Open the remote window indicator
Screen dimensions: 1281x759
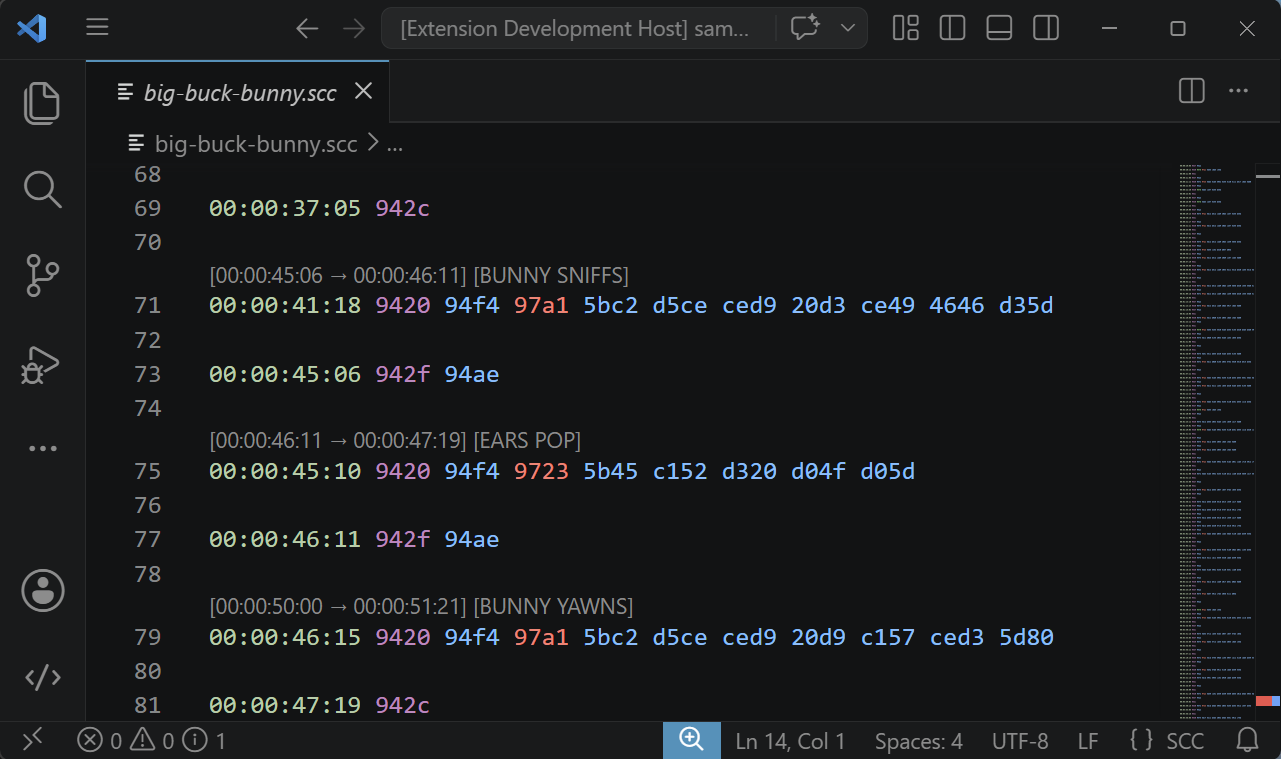[x=32, y=740]
